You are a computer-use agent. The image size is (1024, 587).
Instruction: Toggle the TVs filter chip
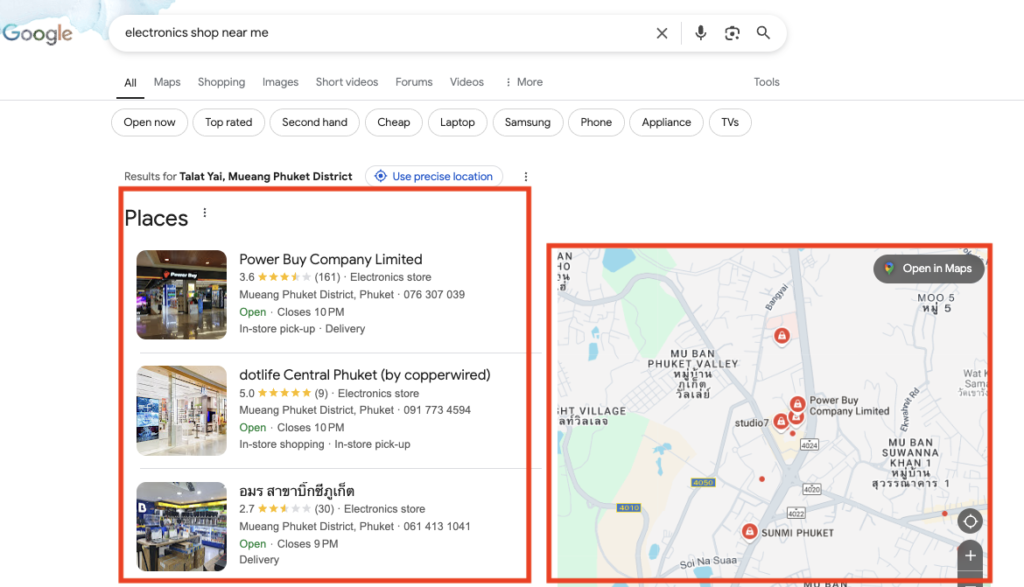coord(730,122)
